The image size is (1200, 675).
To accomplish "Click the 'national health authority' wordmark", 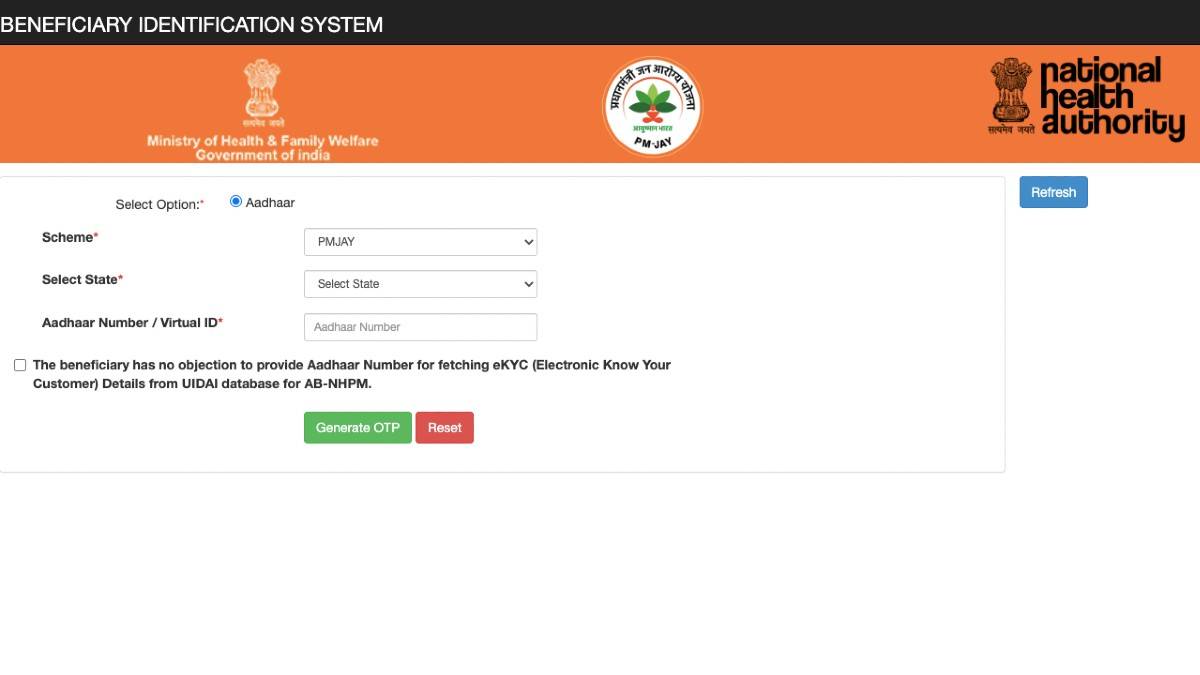I will pos(1111,98).
